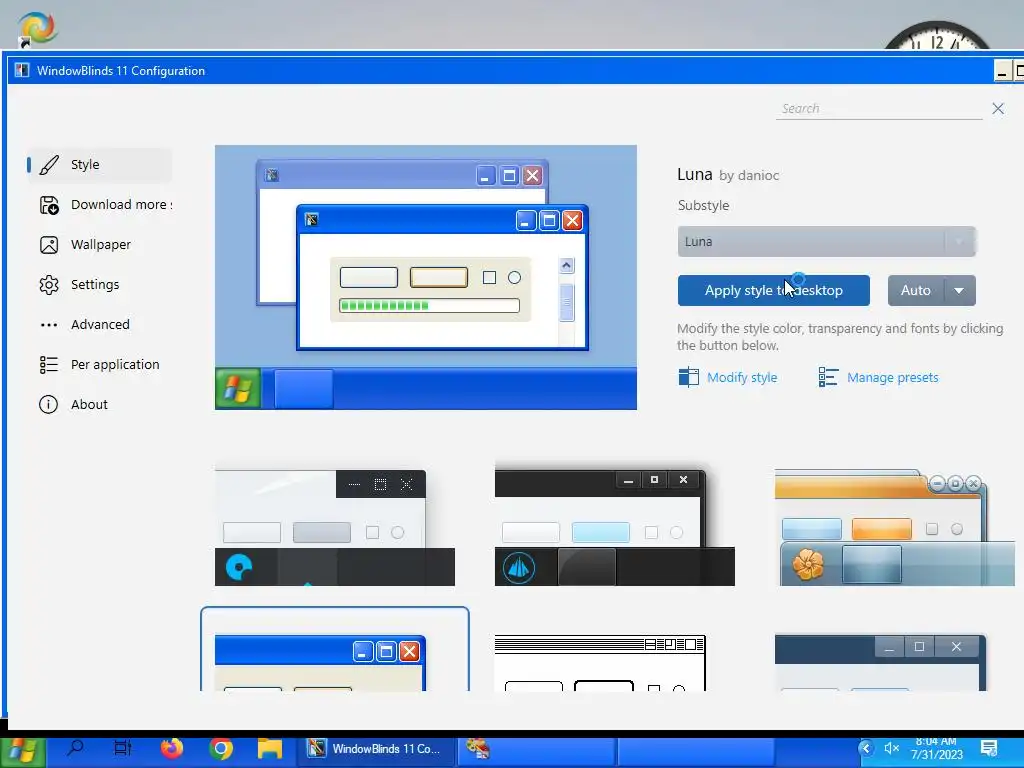The height and width of the screenshot is (768, 1024).
Task: Go to Wallpaper section
Action: point(100,245)
